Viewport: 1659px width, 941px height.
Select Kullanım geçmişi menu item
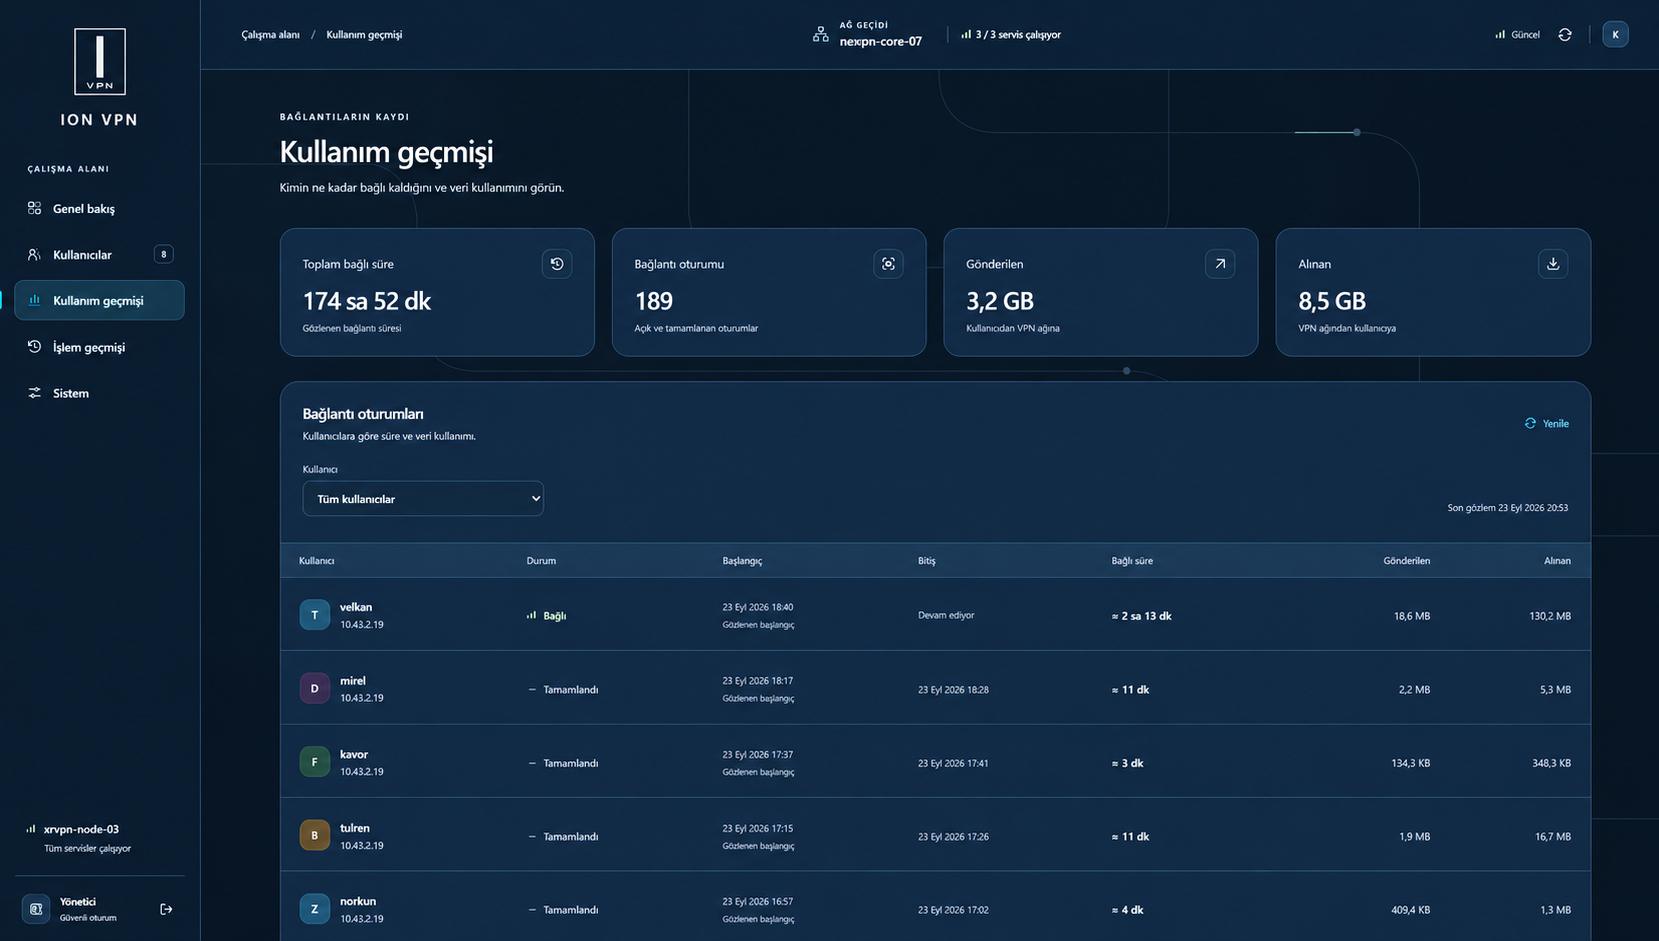99,300
